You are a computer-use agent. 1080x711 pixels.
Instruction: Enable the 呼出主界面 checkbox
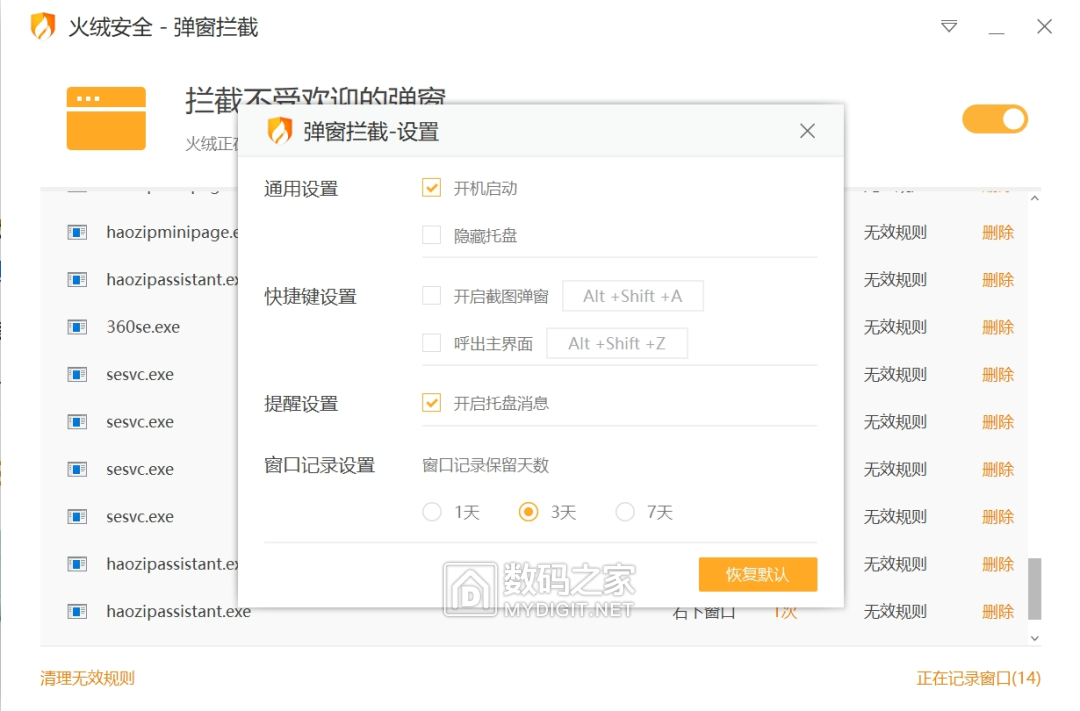click(x=431, y=342)
